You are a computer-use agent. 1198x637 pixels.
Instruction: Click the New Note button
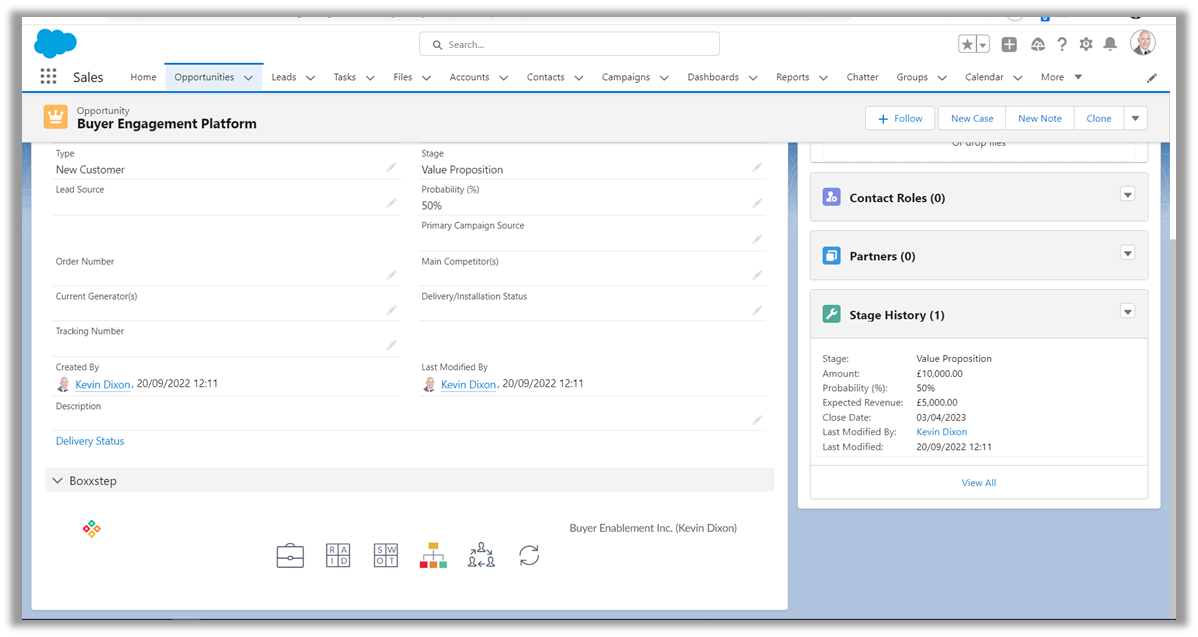pos(1040,118)
